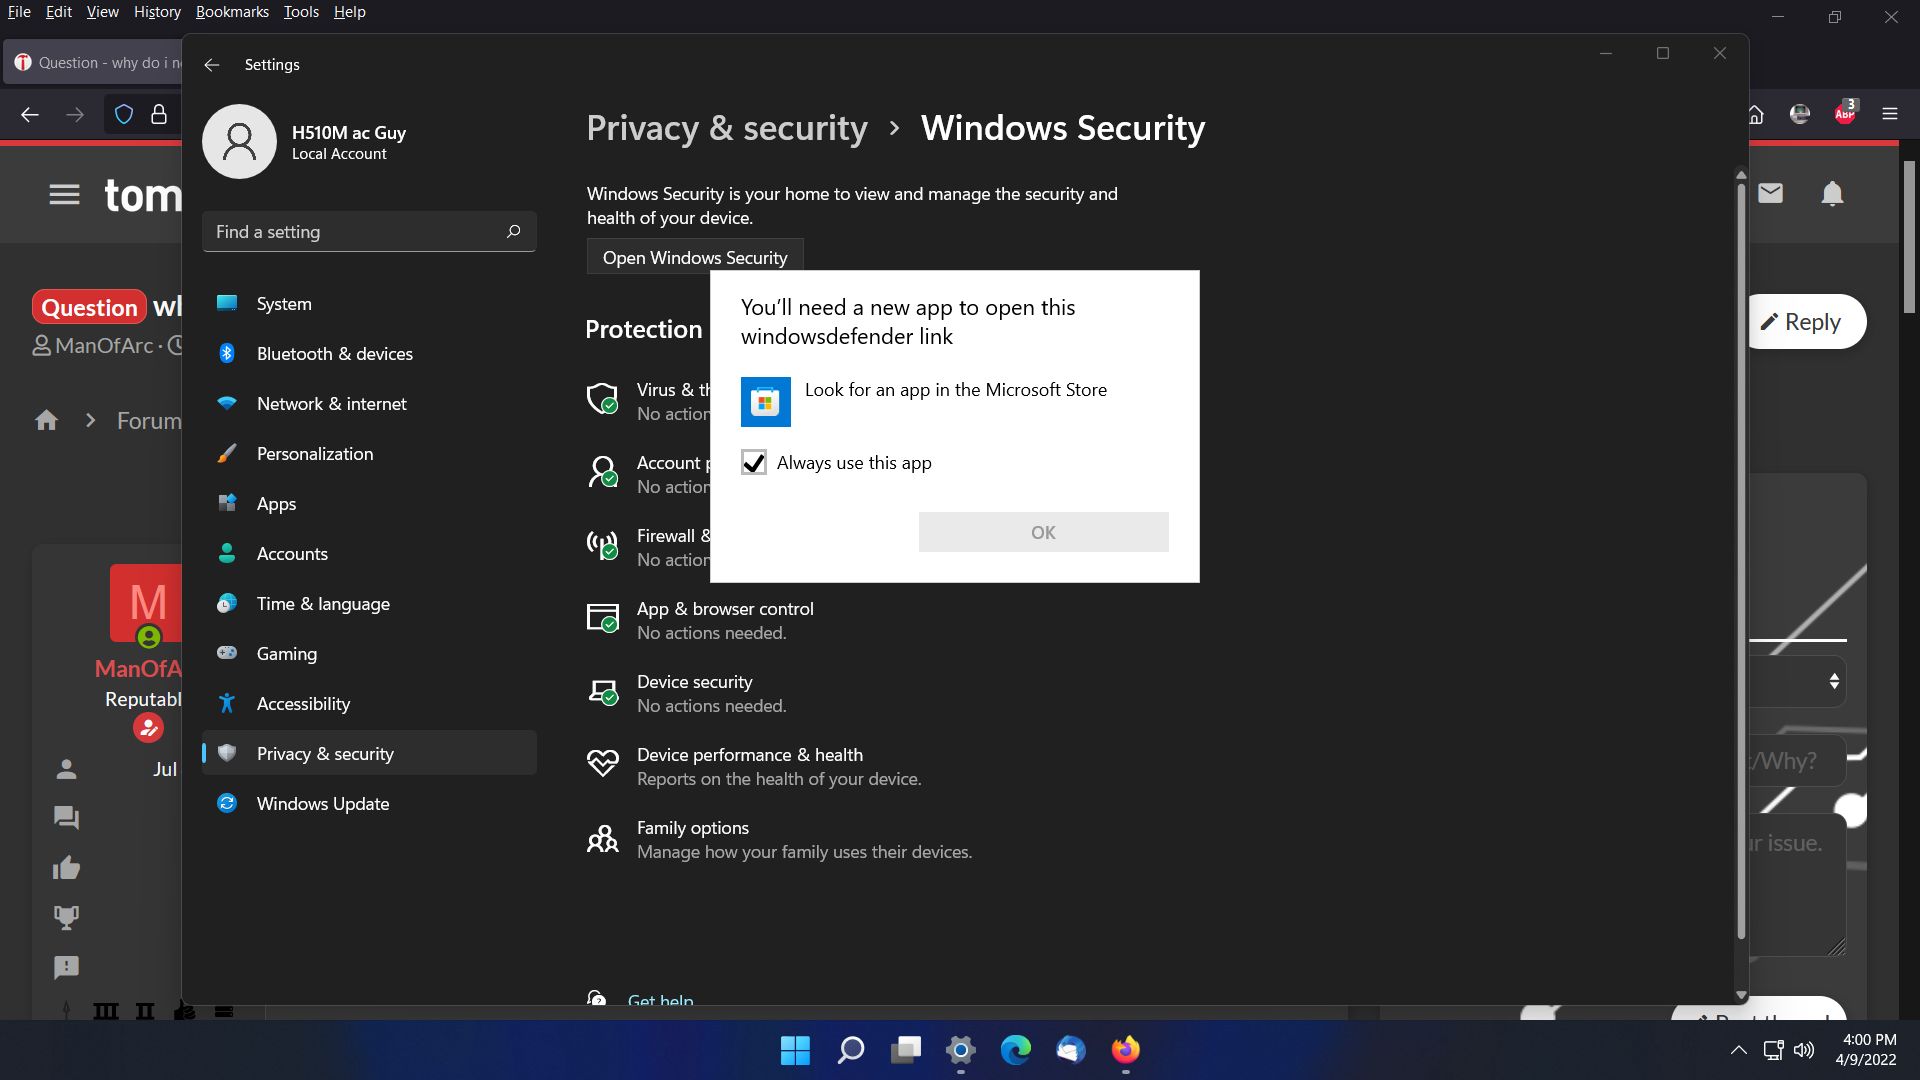Click the Settings gear on the taskbar

[960, 1050]
